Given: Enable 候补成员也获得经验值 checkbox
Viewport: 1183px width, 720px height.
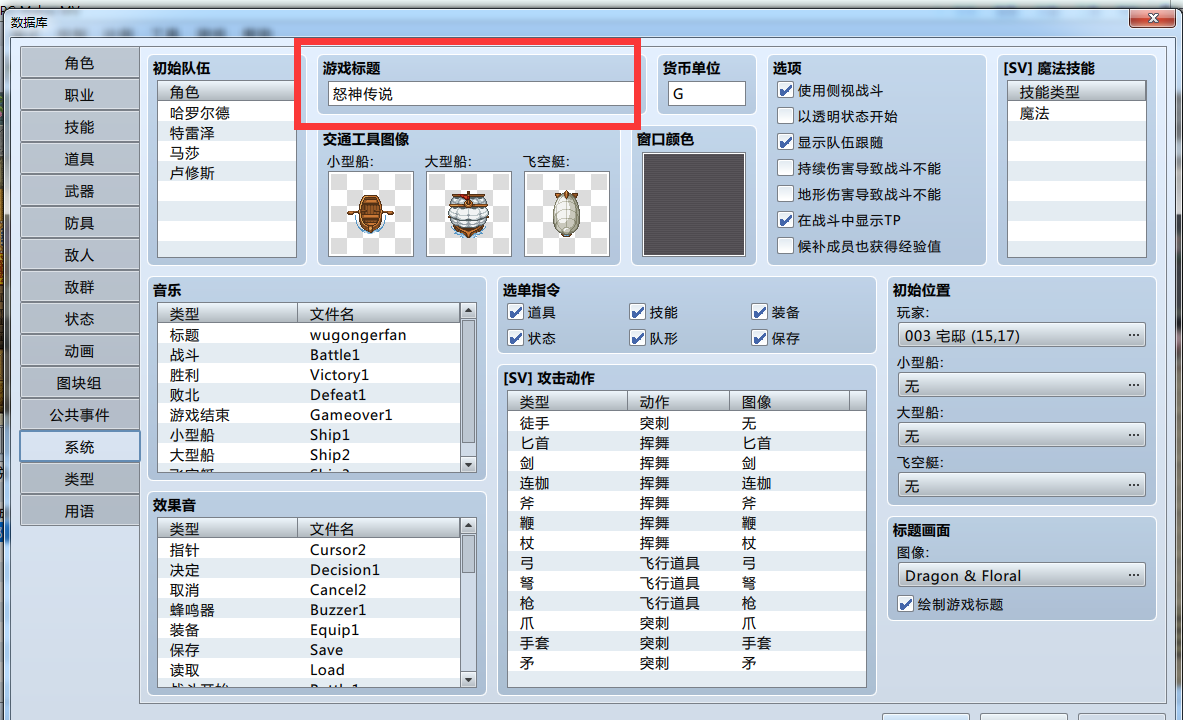Looking at the screenshot, I should coord(785,246).
